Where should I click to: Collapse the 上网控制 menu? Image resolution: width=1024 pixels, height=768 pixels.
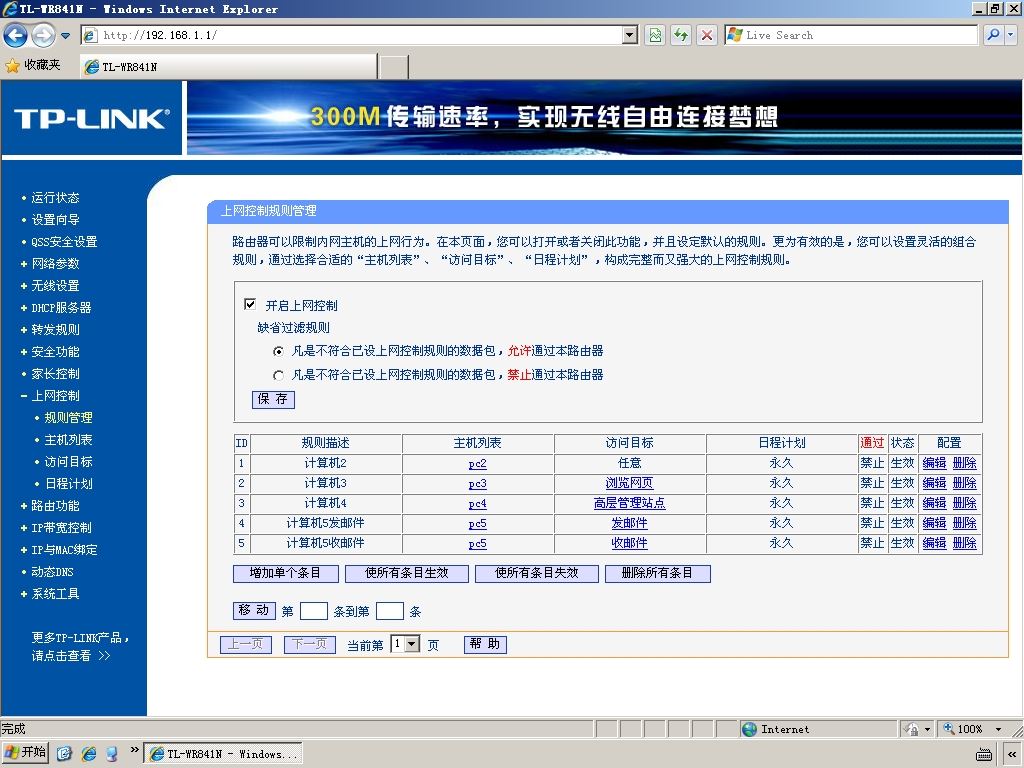click(x=55, y=396)
